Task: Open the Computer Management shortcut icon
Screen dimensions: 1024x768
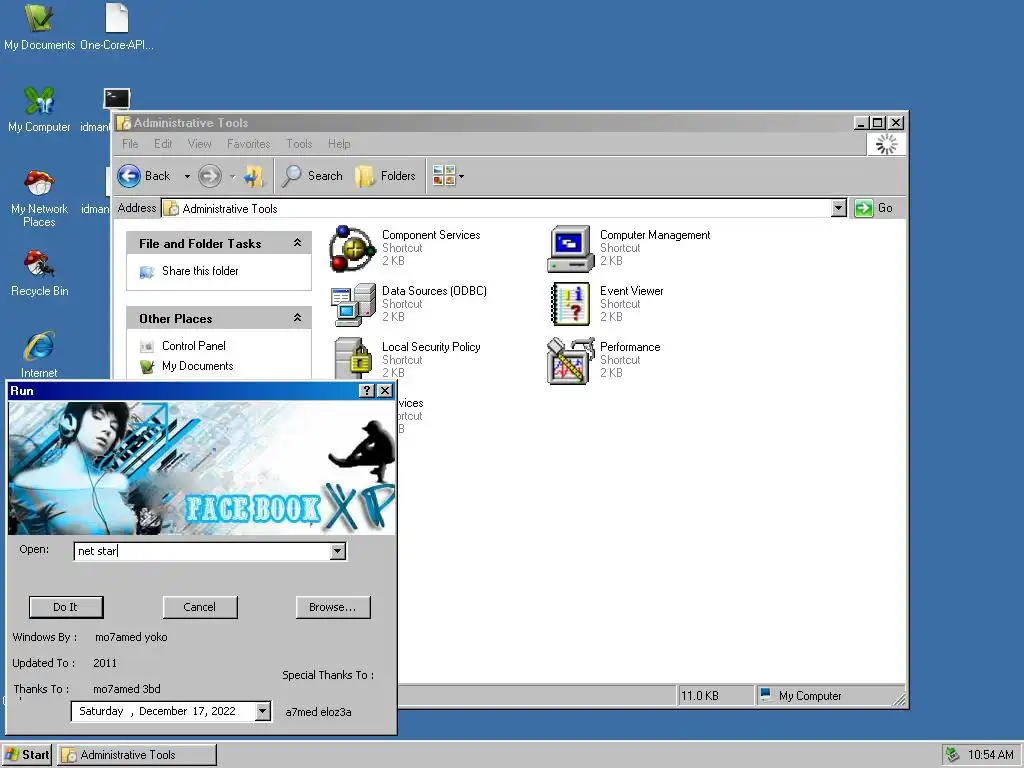Action: 570,249
